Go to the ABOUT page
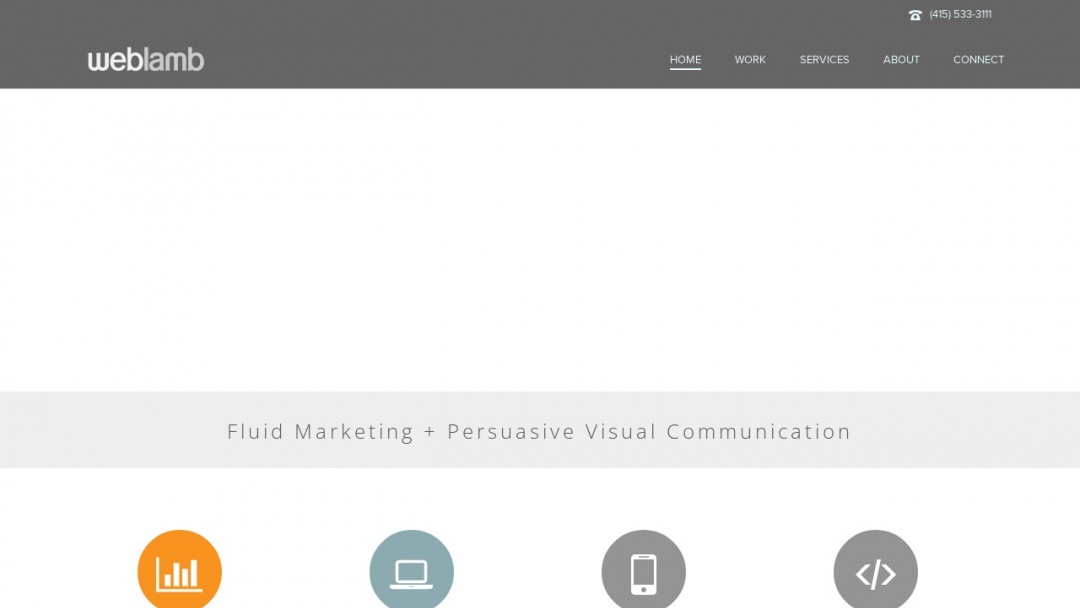The width and height of the screenshot is (1080, 608). tap(901, 59)
